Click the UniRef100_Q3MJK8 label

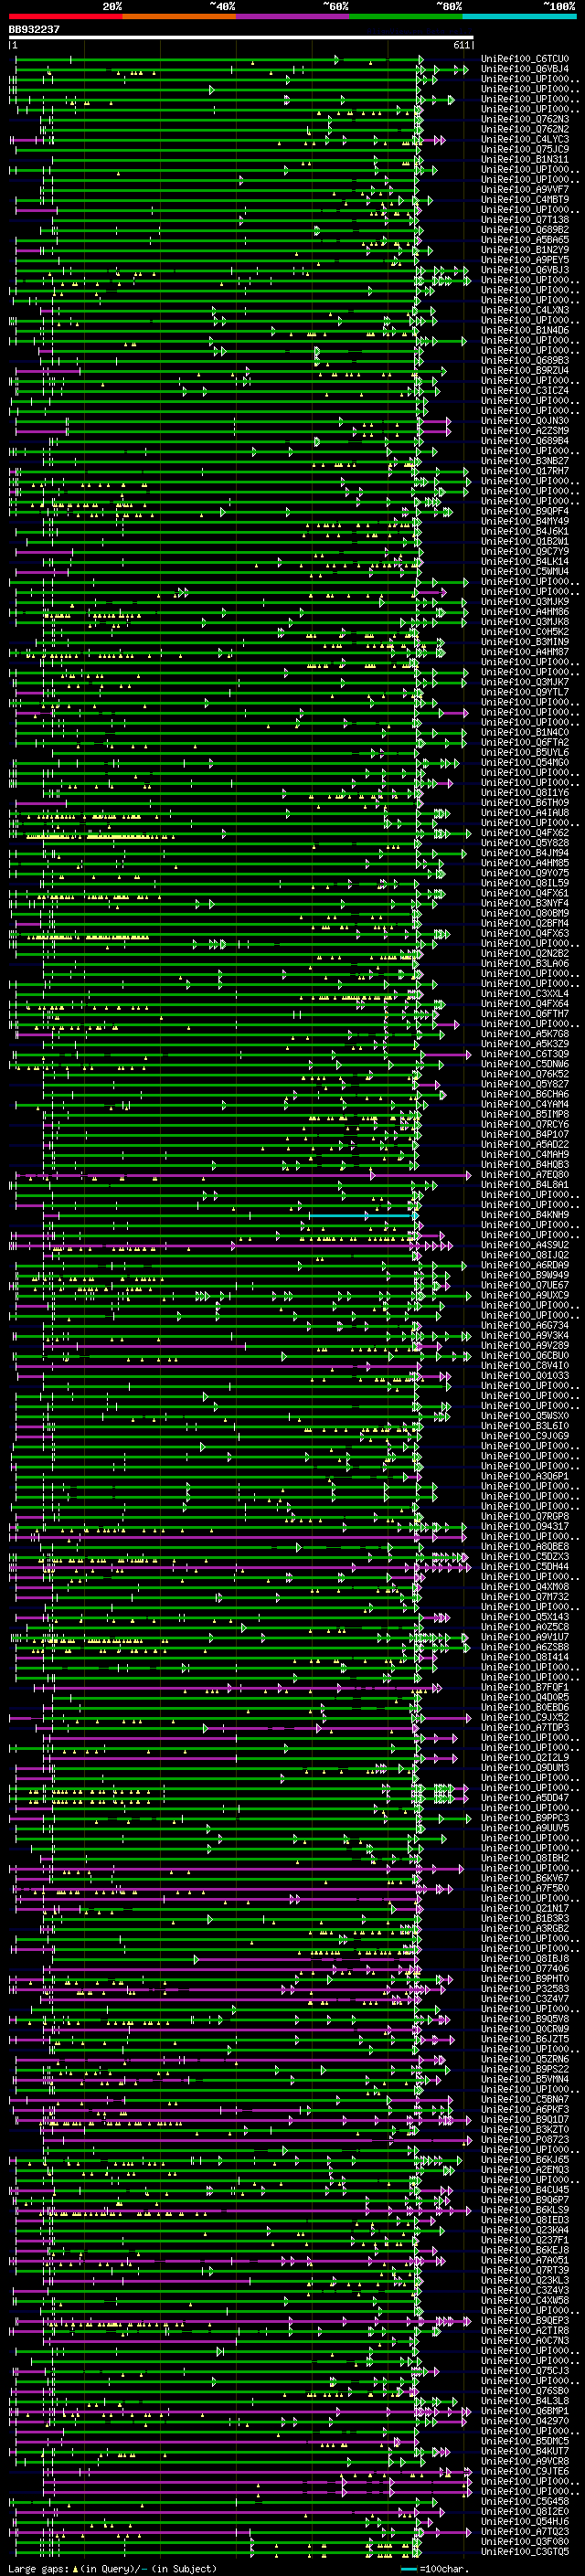click(x=525, y=622)
